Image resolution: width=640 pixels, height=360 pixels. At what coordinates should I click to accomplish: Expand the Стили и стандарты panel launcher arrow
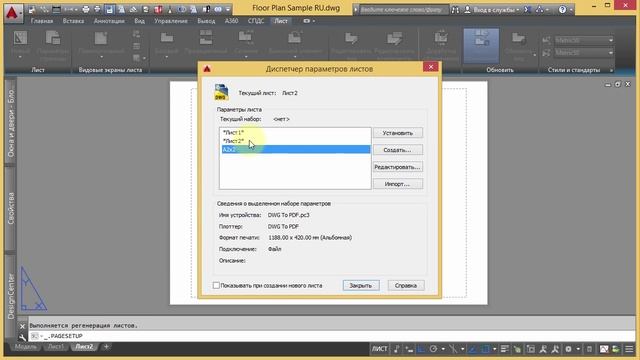click(x=611, y=70)
